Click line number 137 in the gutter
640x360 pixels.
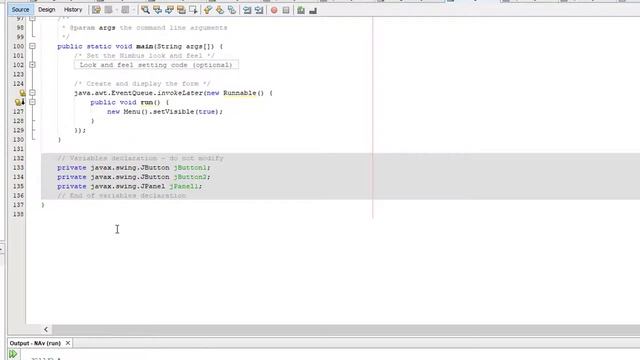(x=18, y=205)
